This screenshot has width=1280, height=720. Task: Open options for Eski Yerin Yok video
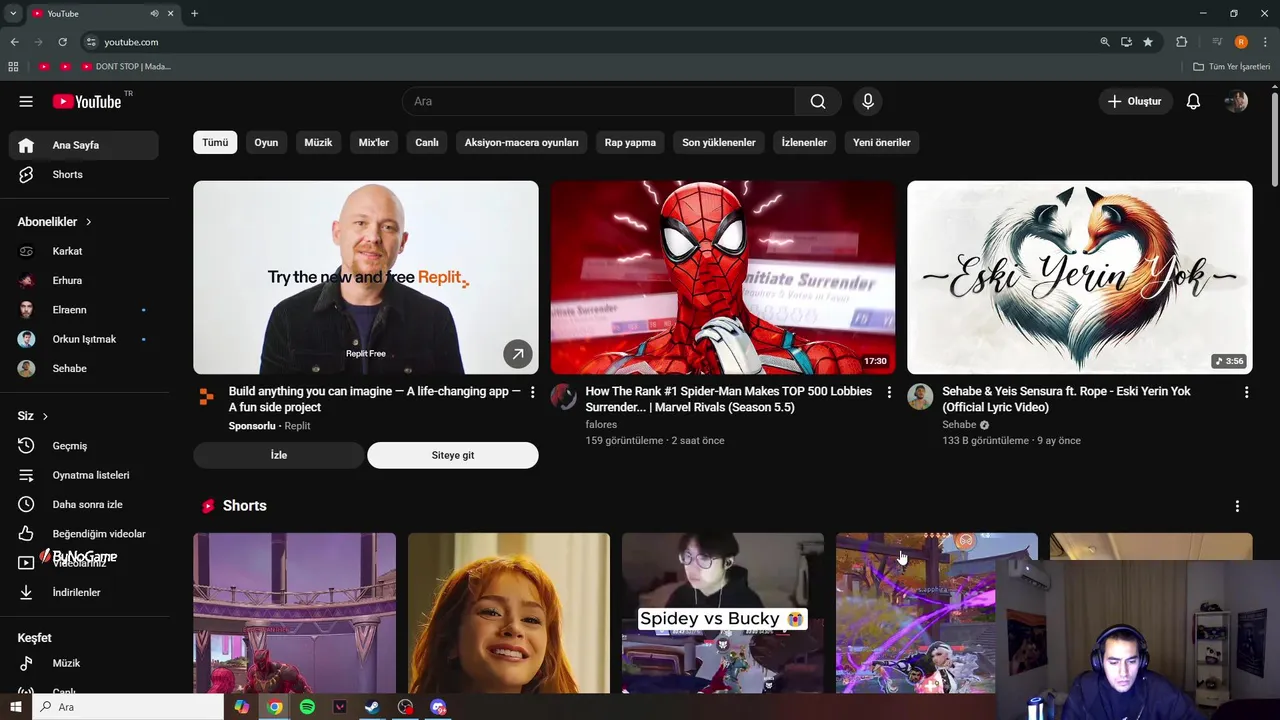[1246, 392]
